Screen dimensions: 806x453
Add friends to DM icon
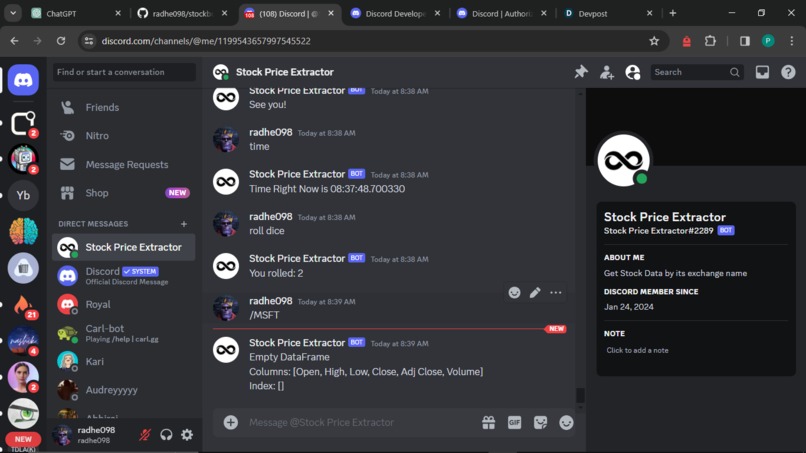(607, 73)
